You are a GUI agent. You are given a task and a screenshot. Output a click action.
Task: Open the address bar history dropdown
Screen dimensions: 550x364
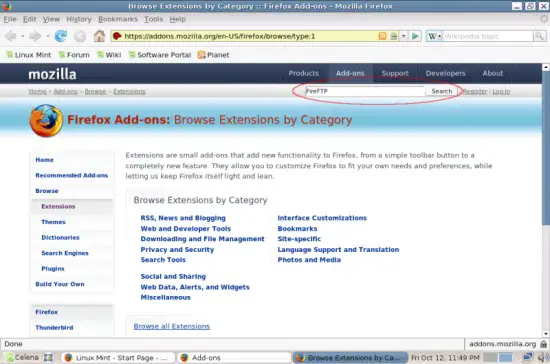coord(404,36)
